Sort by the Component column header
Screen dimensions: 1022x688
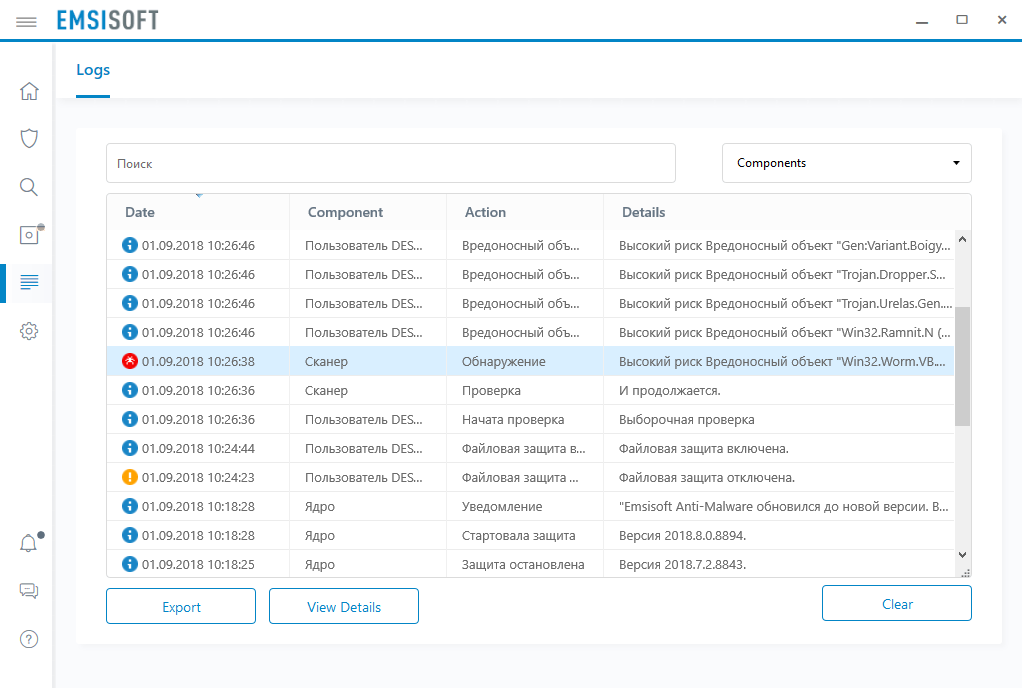click(345, 212)
